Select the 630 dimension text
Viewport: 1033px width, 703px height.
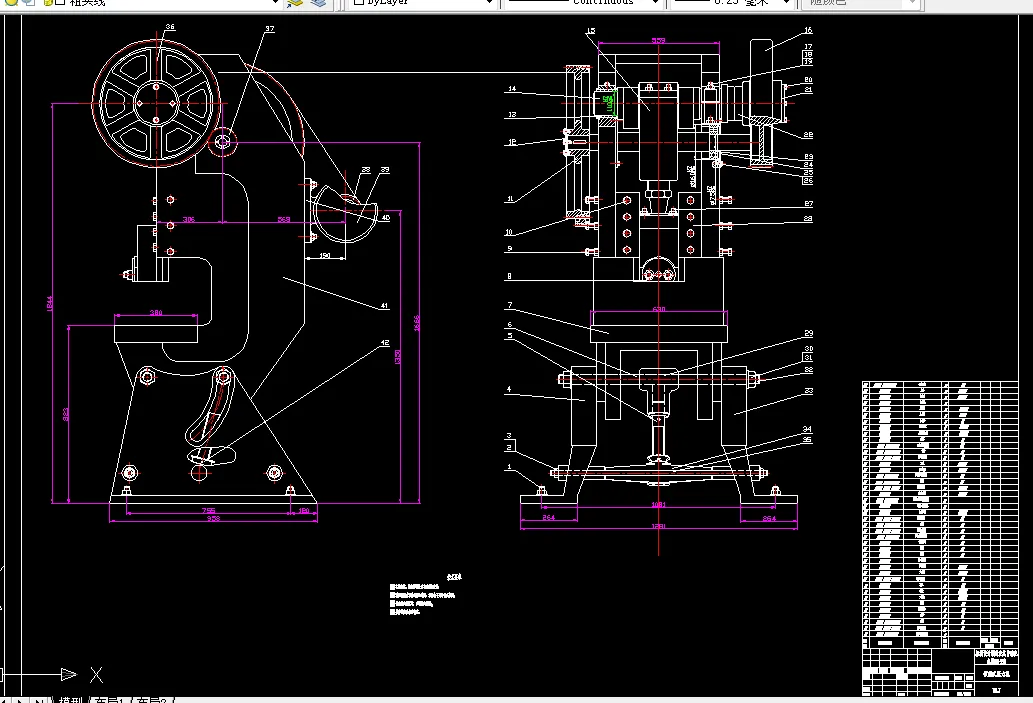pos(659,309)
